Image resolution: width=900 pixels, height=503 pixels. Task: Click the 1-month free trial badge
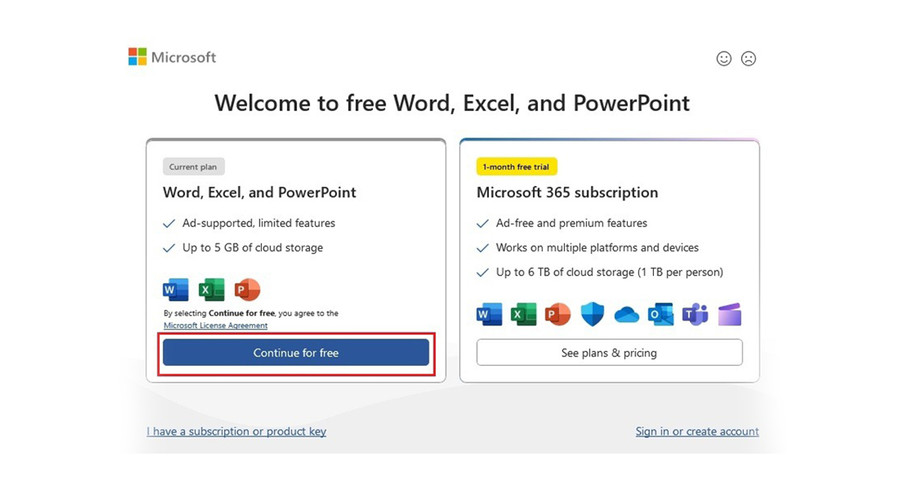(x=517, y=167)
